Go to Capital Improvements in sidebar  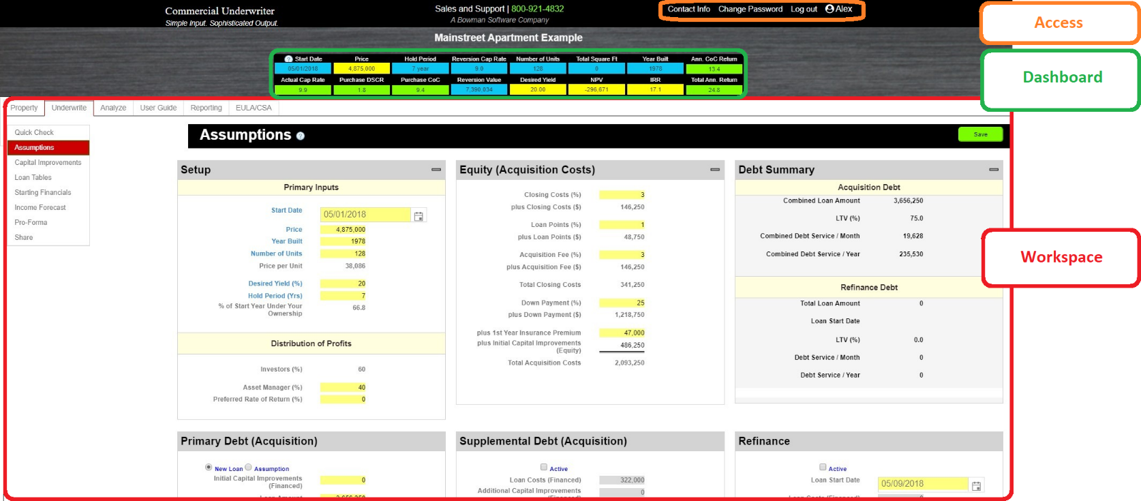pyautogui.click(x=48, y=162)
